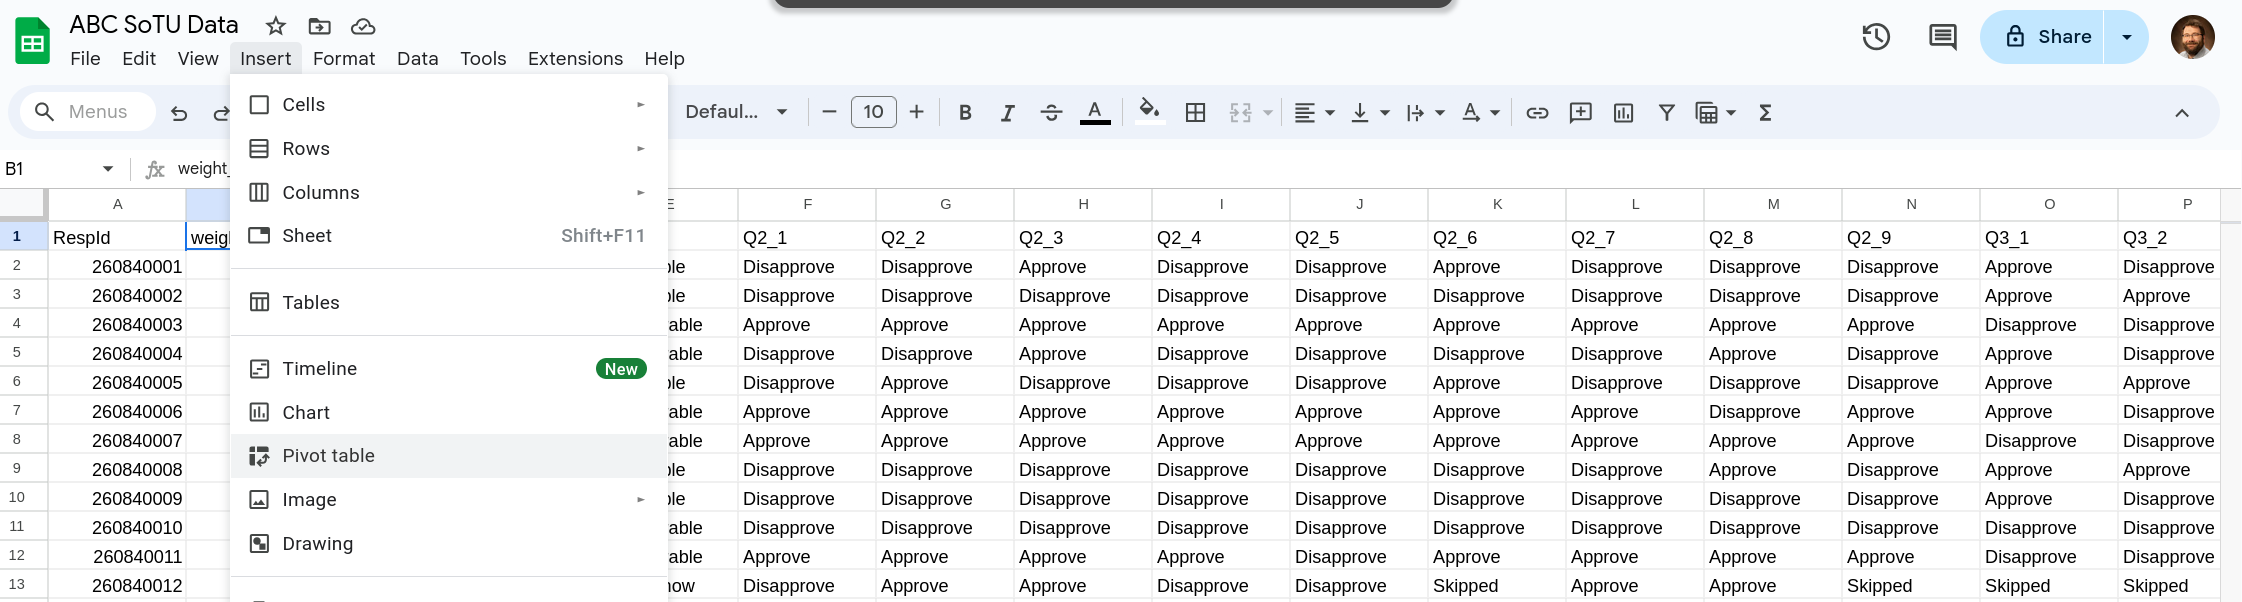Click the borders toolbar icon

[1195, 113]
